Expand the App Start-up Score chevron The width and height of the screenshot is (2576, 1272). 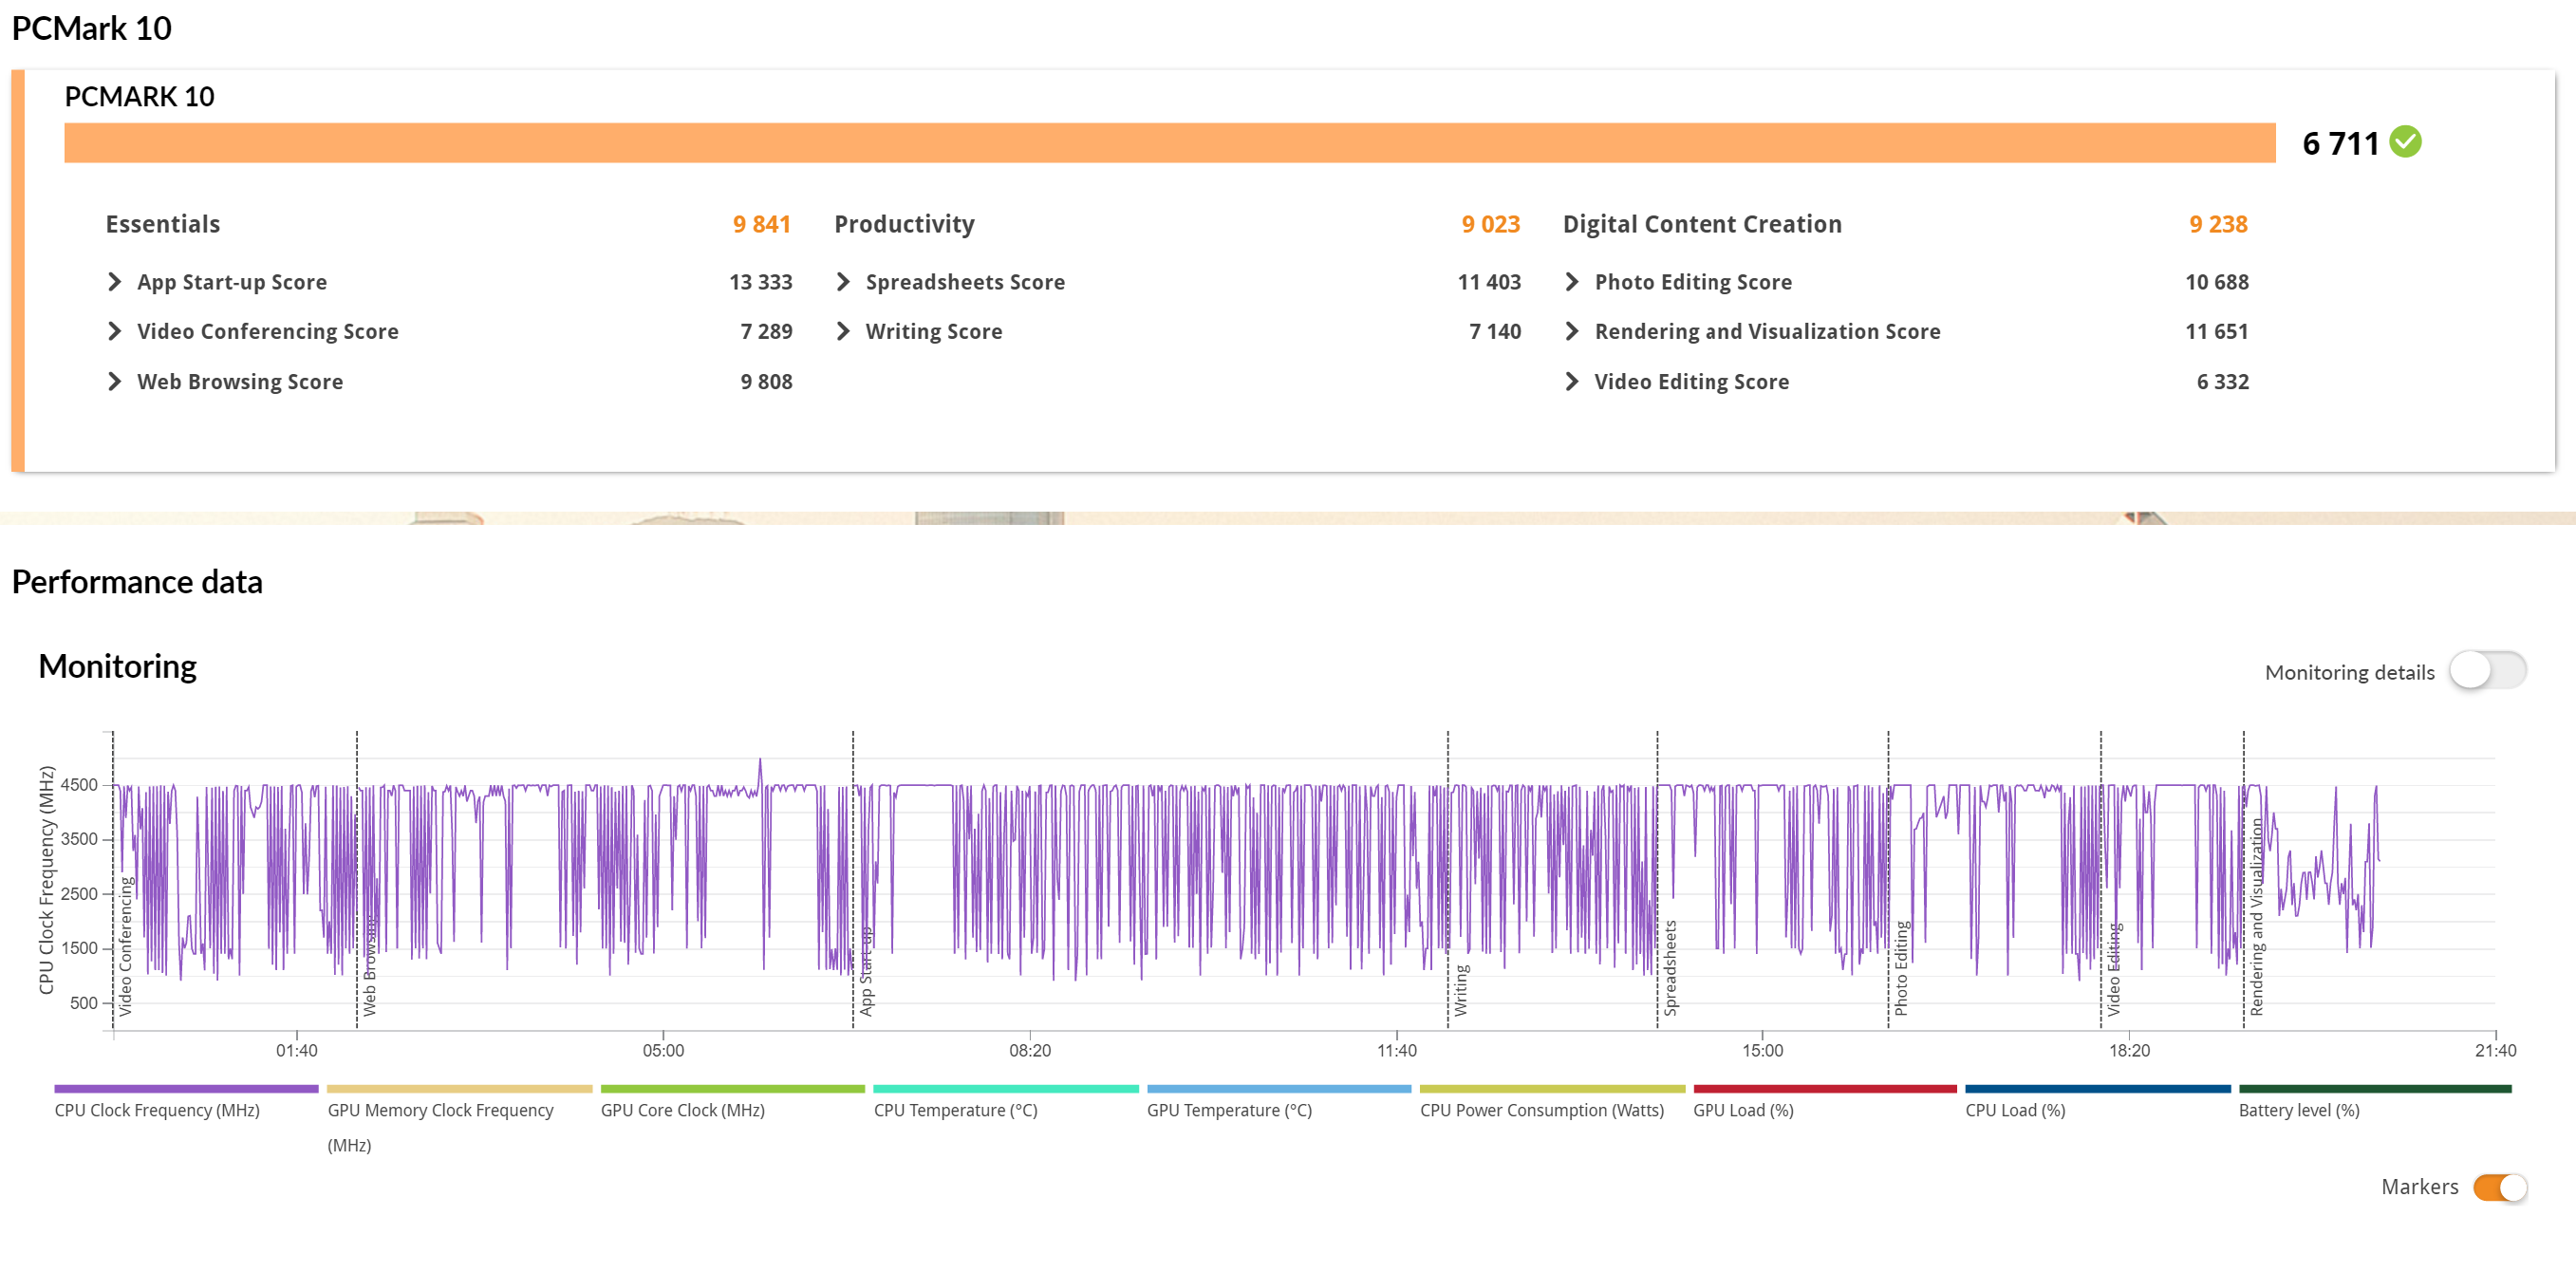pyautogui.click(x=115, y=282)
